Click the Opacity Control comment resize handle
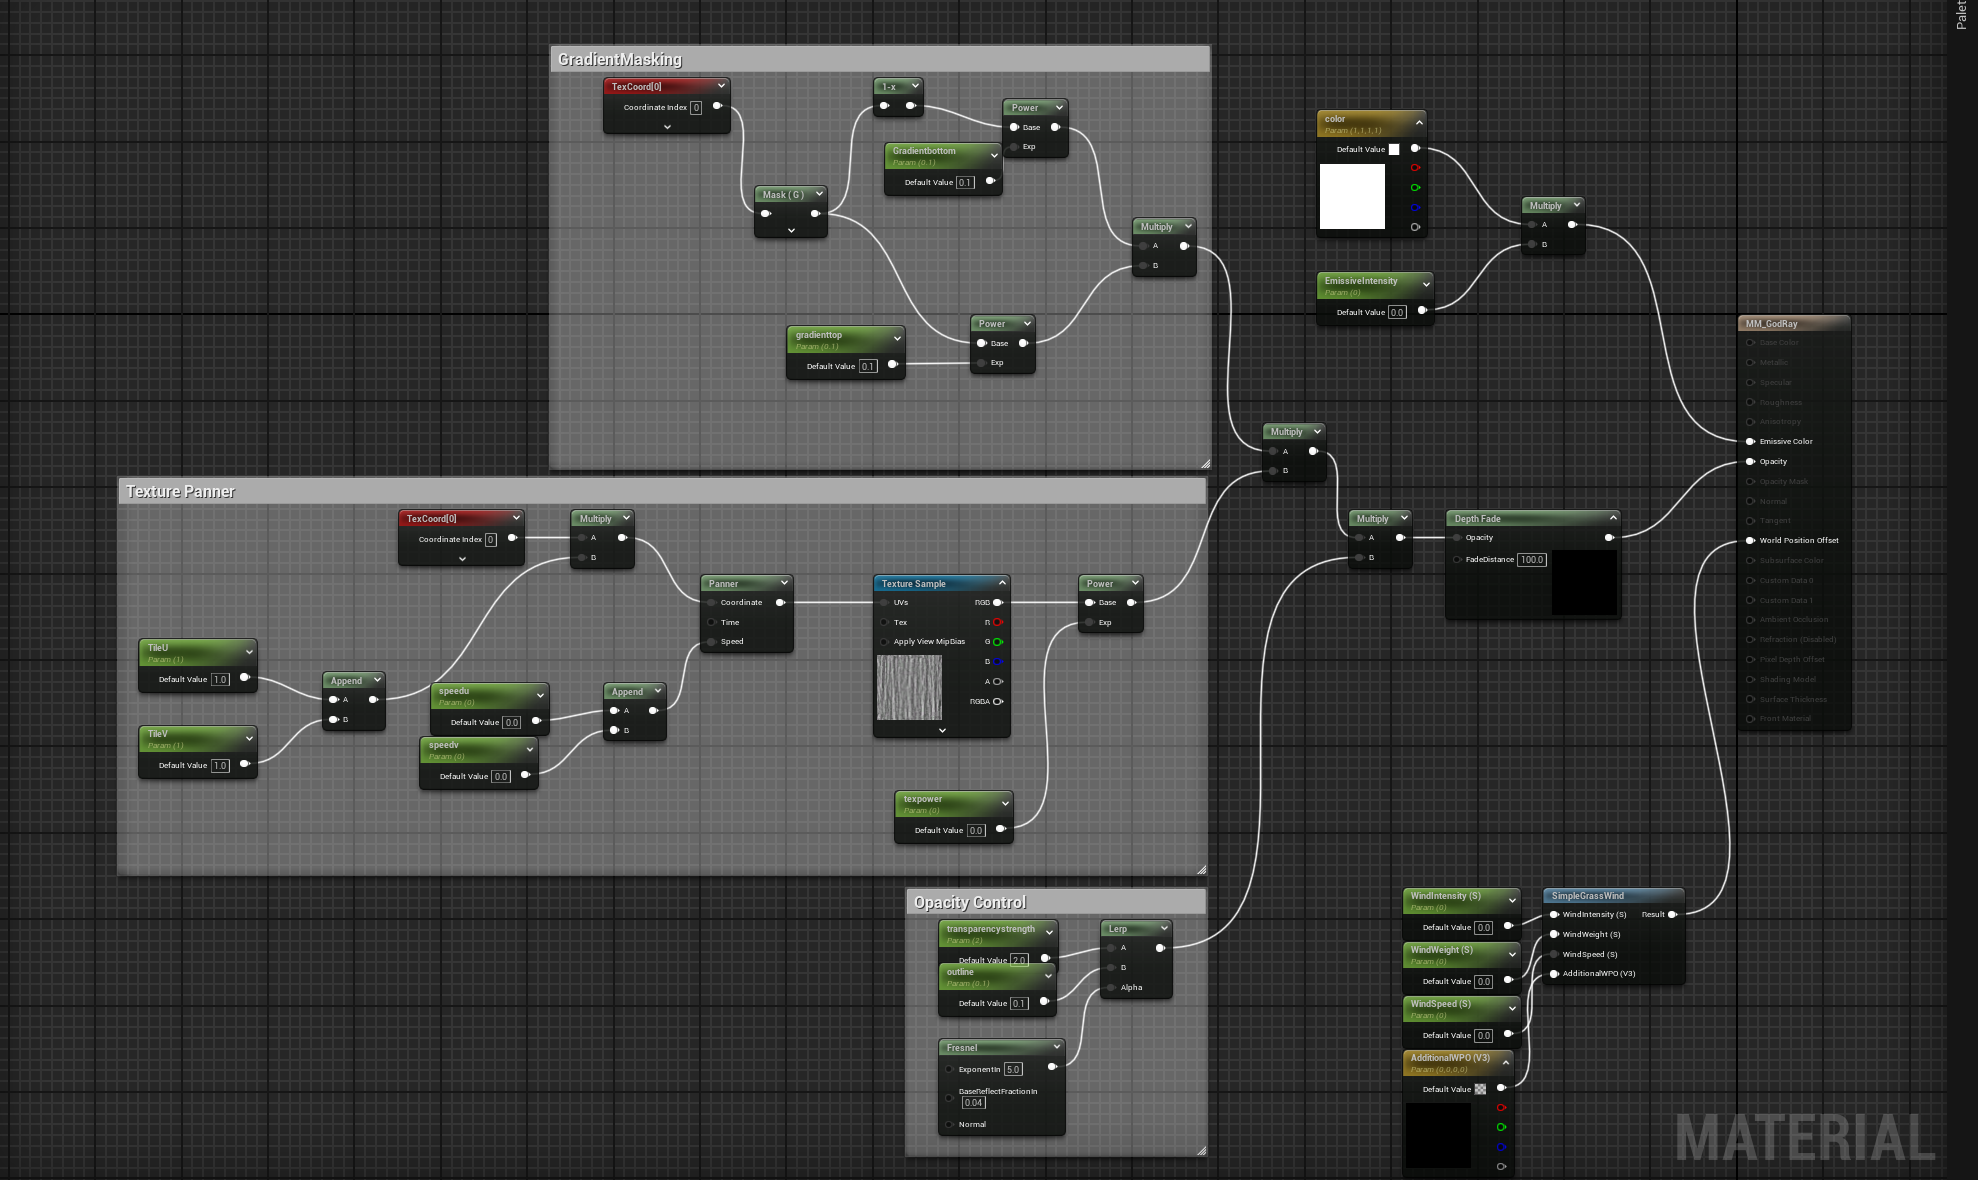This screenshot has height=1180, width=1978. (x=1201, y=1151)
